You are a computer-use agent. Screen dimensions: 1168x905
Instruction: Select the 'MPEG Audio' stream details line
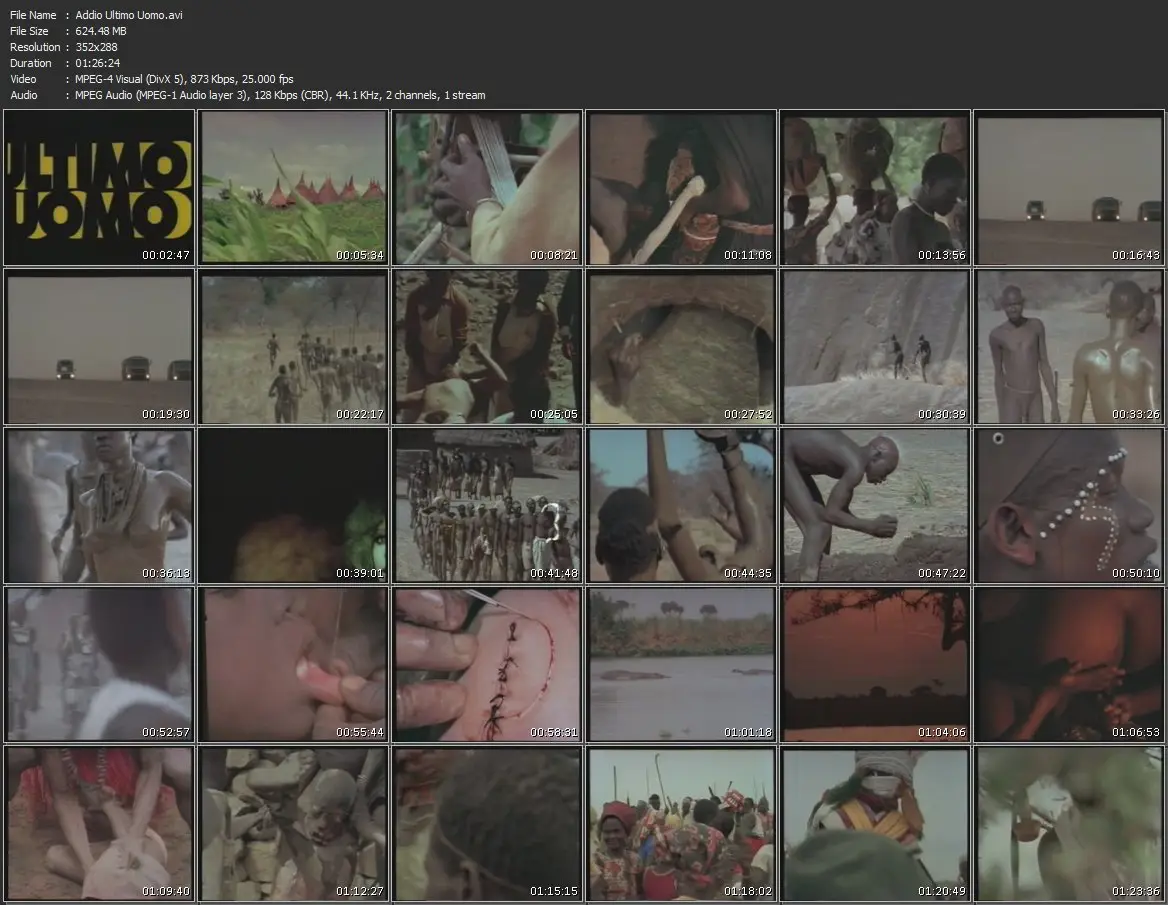point(280,95)
